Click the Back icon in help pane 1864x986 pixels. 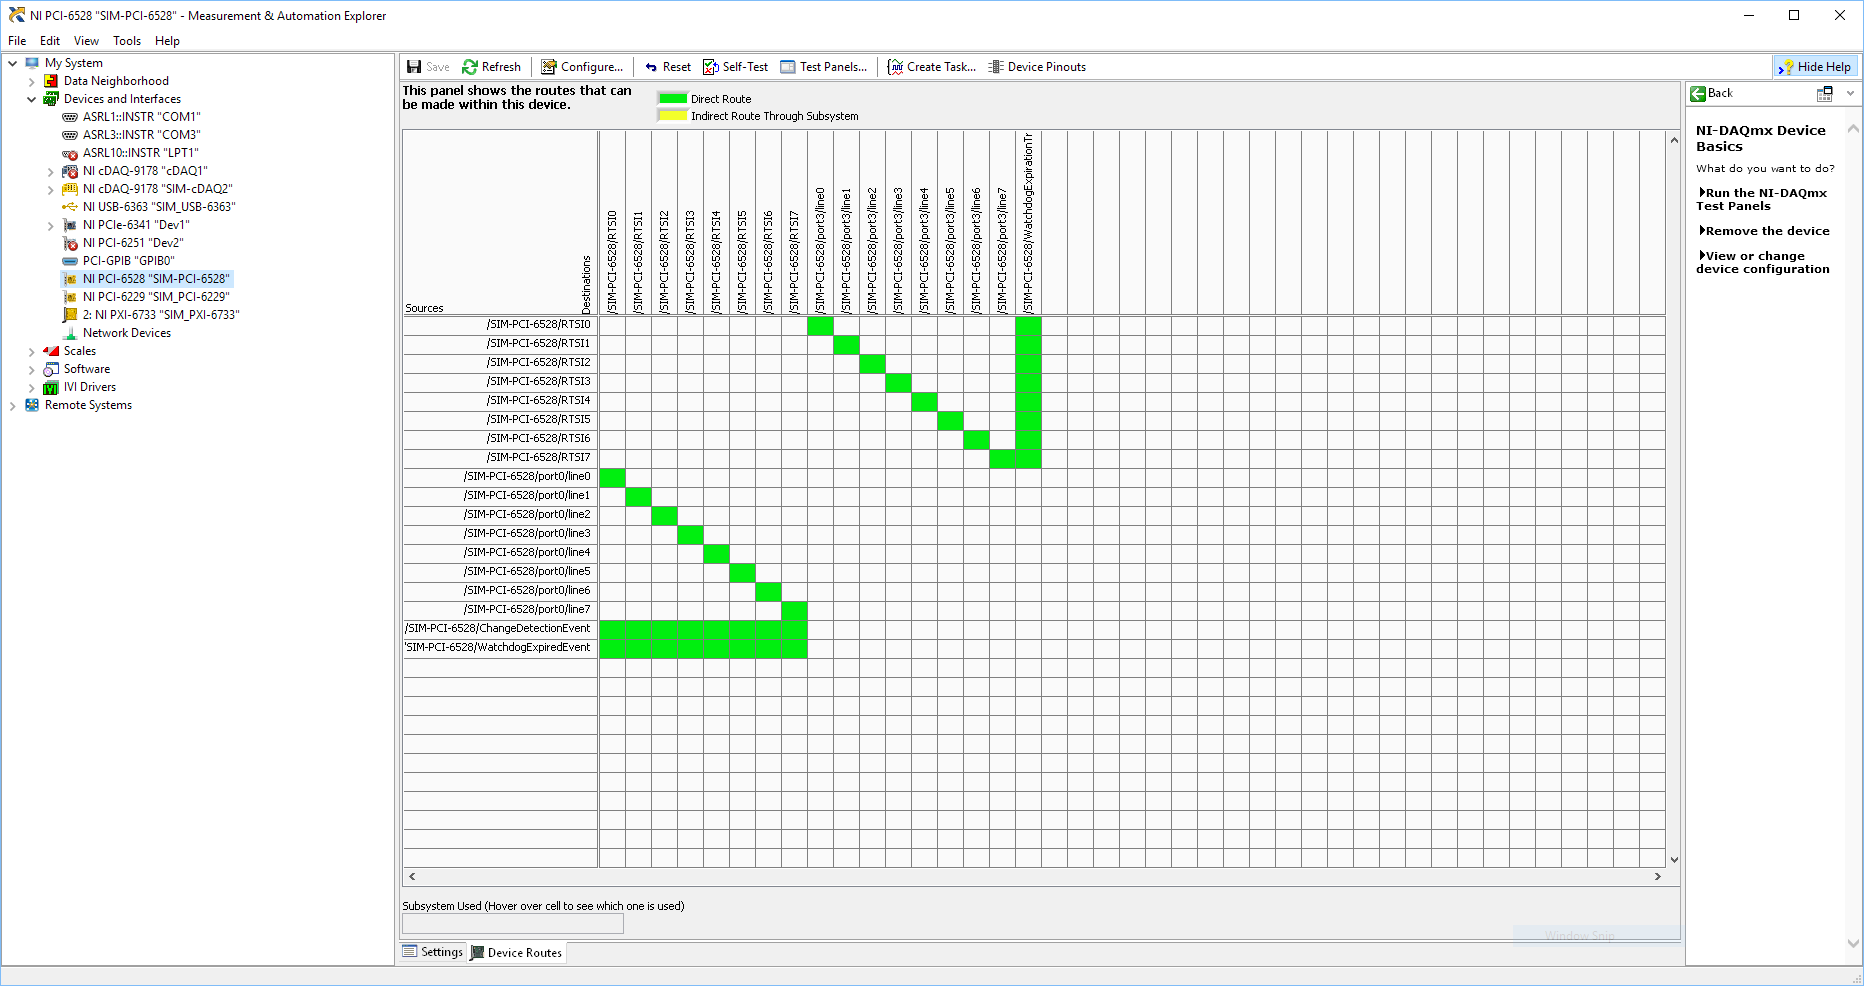1698,93
